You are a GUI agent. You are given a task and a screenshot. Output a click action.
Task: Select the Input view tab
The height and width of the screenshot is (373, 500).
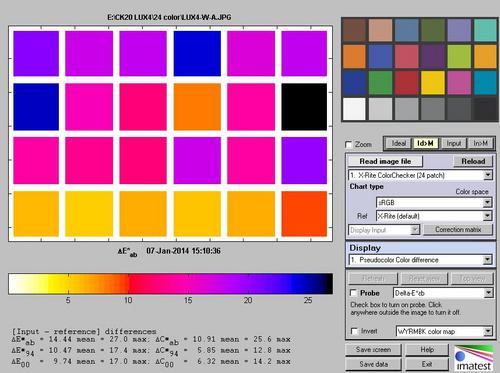[453, 143]
